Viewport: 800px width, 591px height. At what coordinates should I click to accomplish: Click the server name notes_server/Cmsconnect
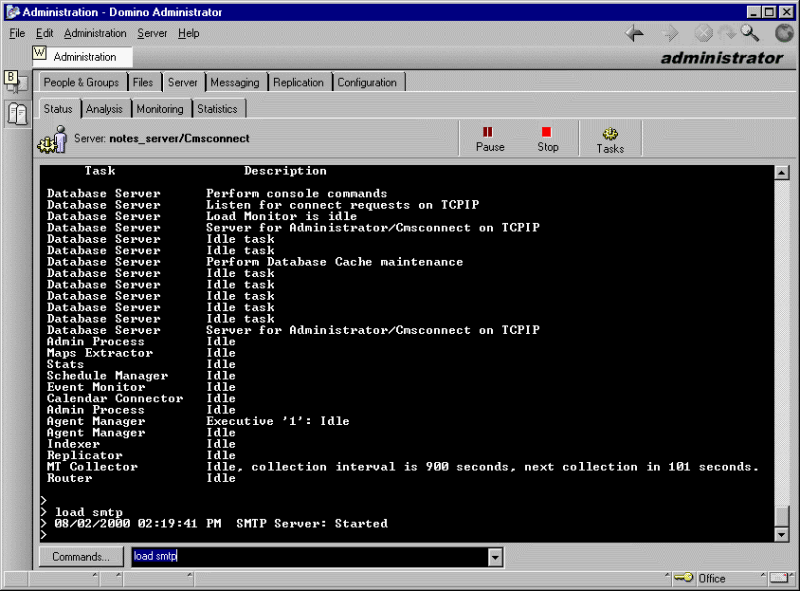pos(179,138)
